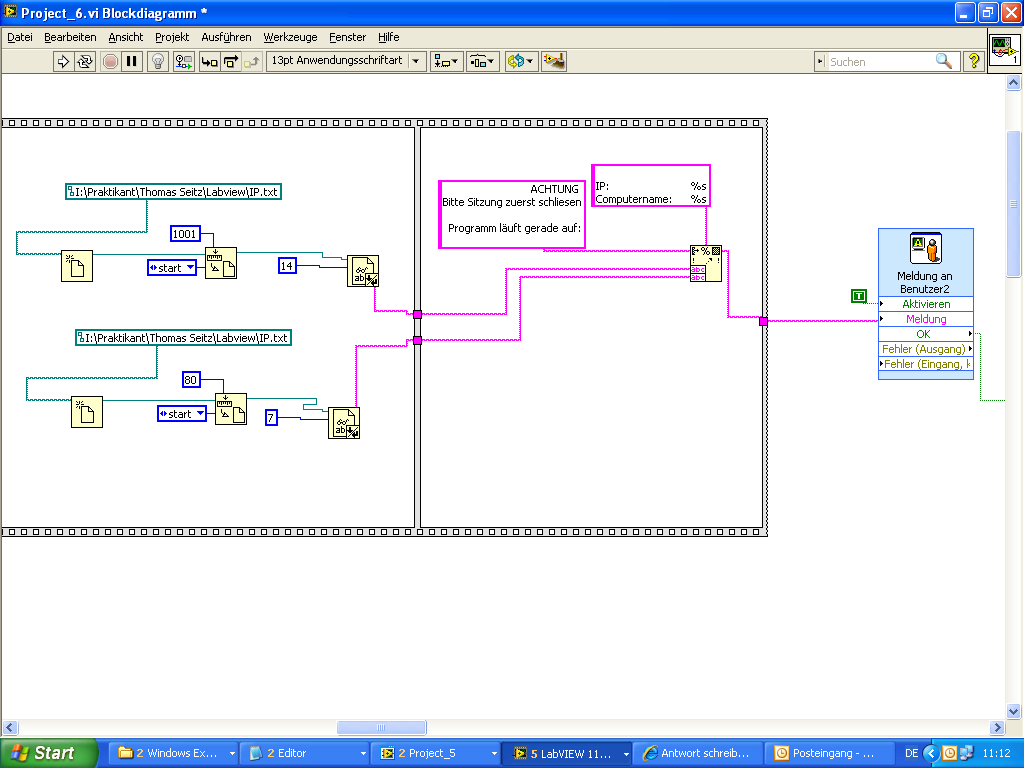Click the Abort Execution stop button

coord(110,61)
